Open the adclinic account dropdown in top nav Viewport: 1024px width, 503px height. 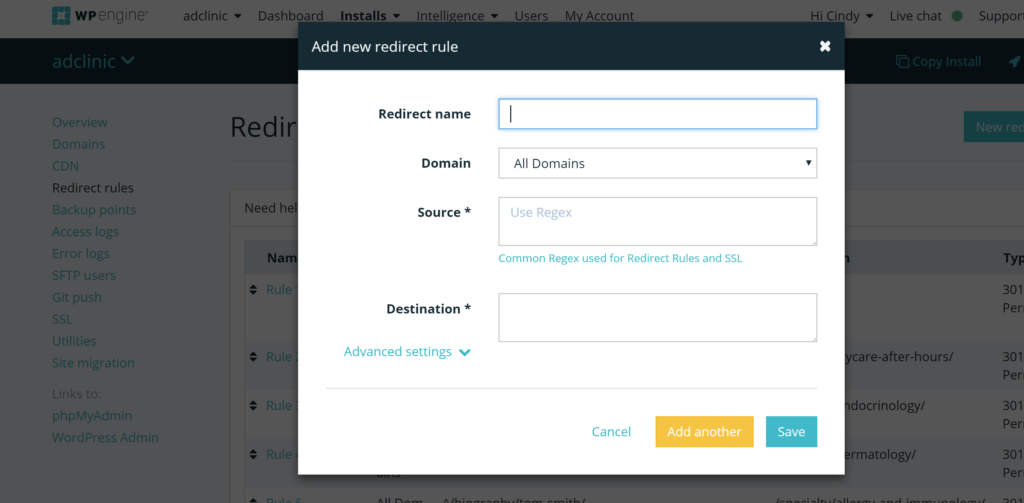point(212,16)
